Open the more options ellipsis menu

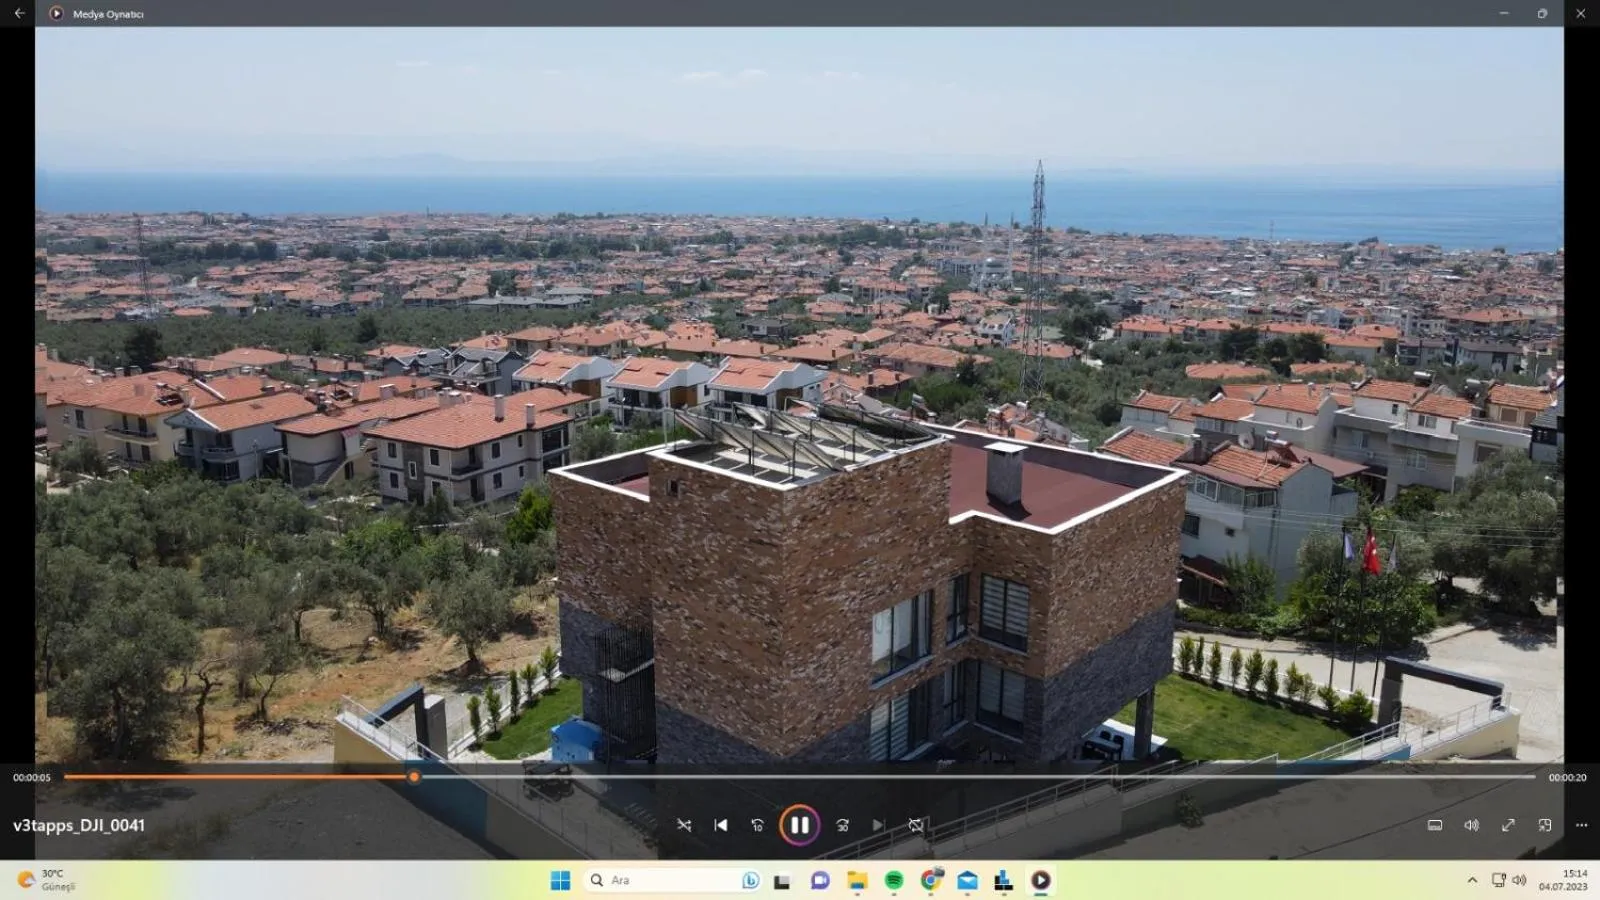pos(1581,825)
